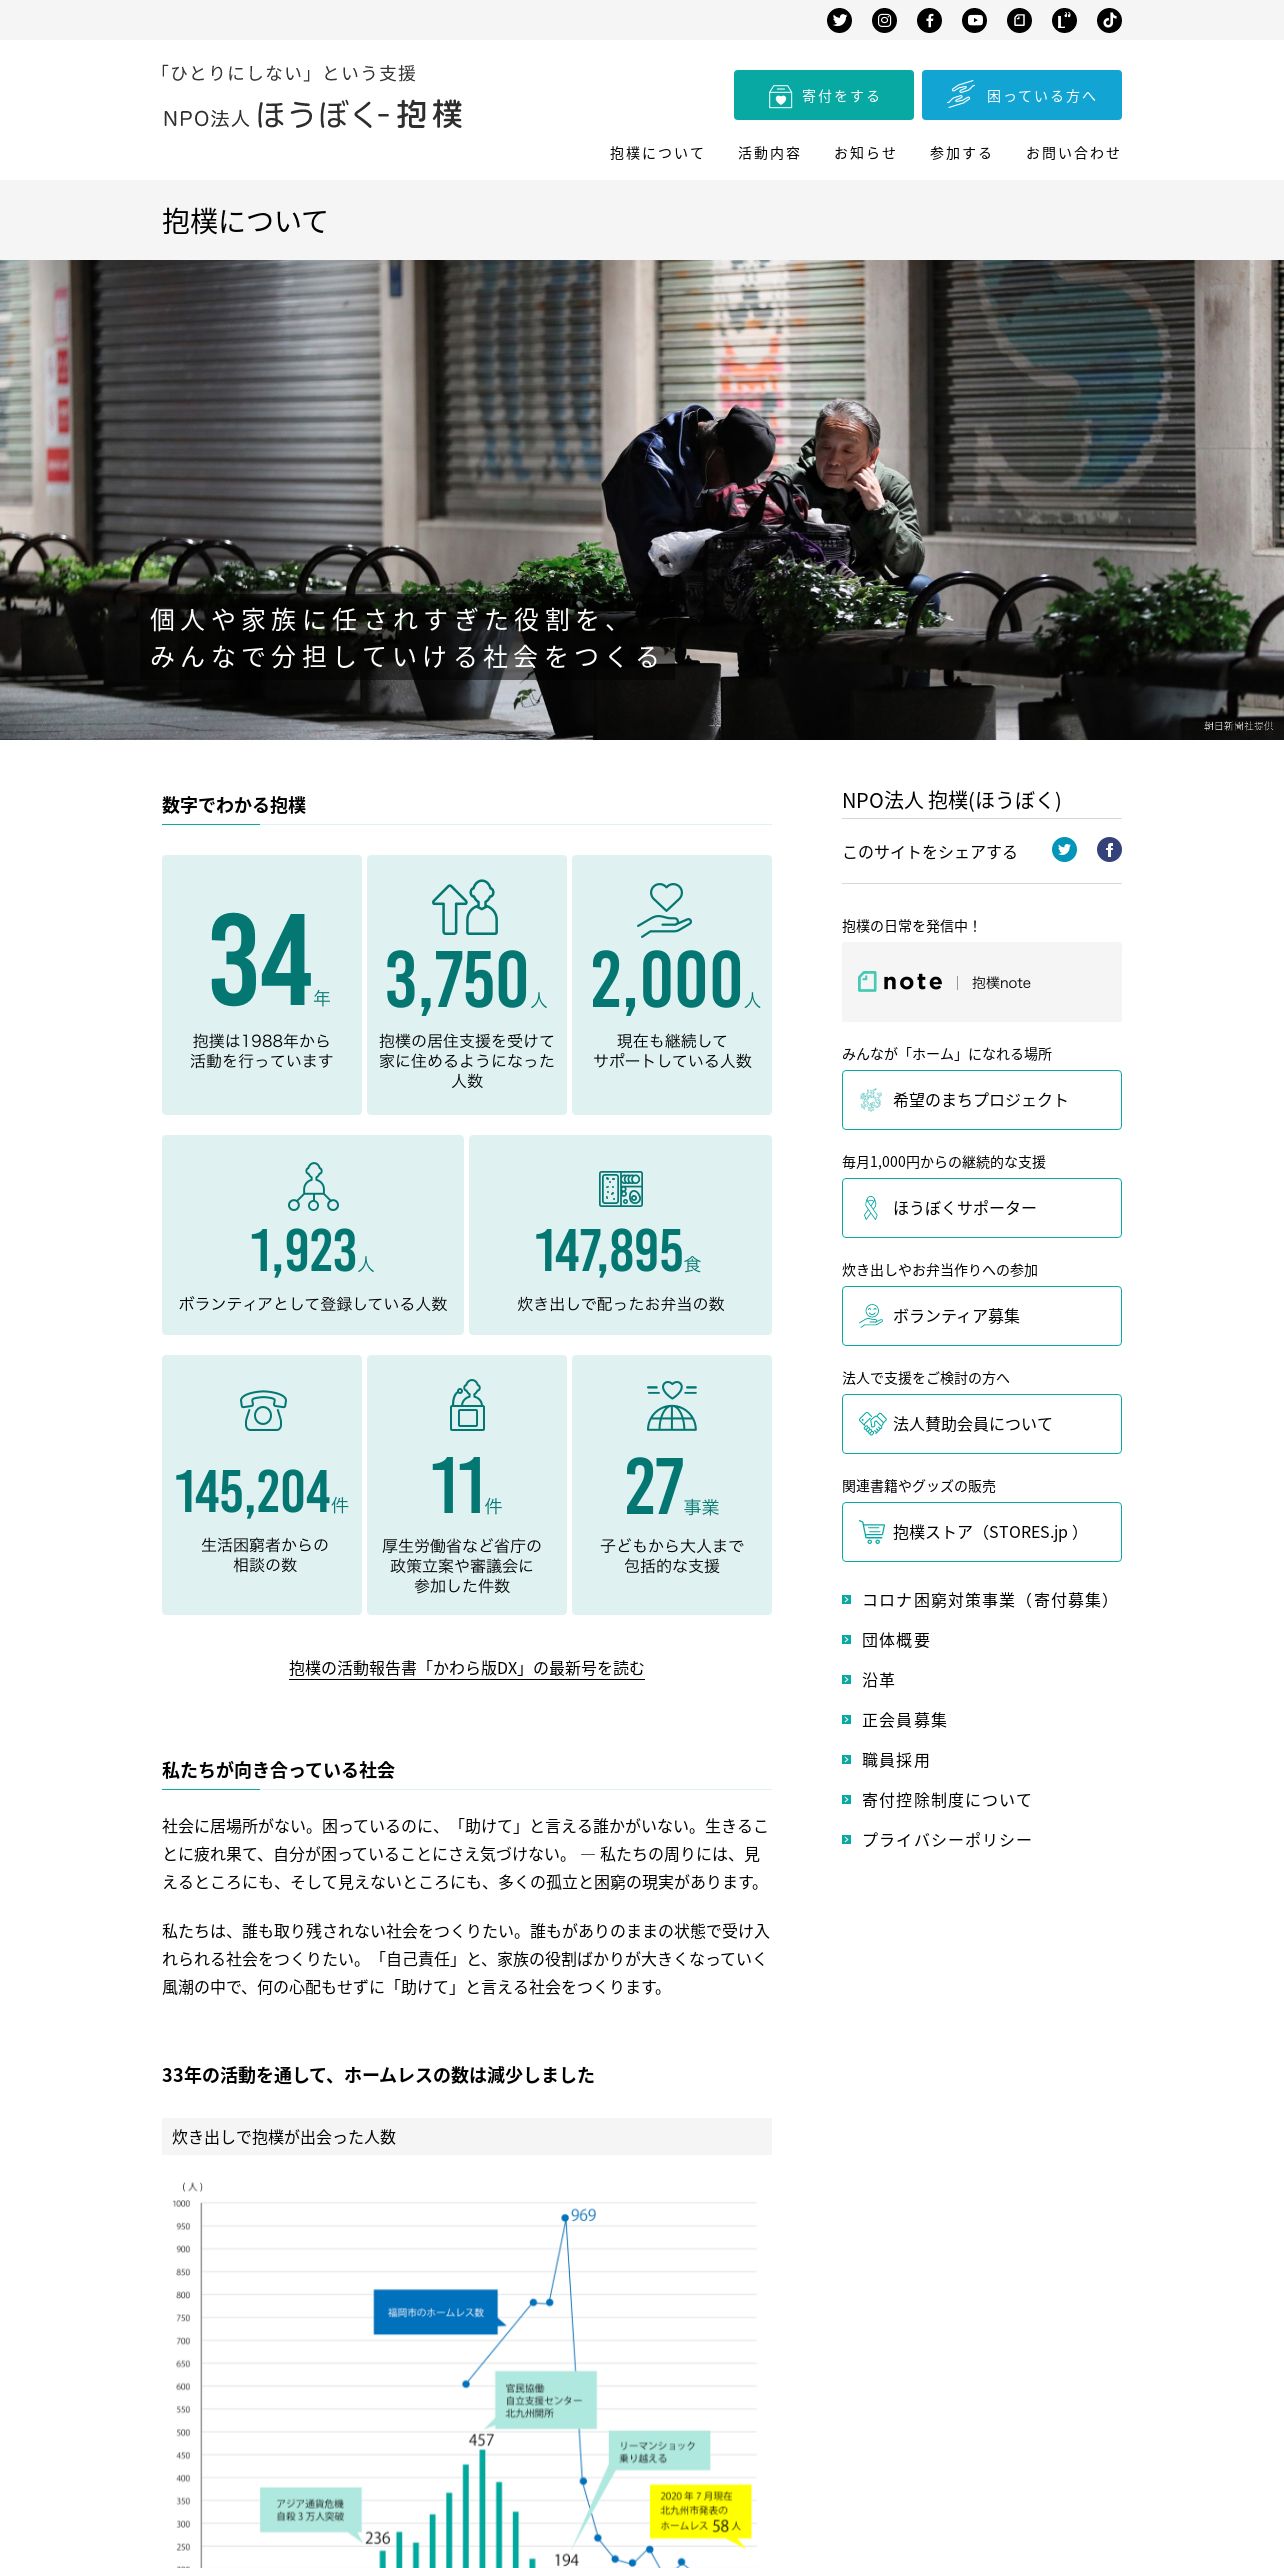Open the プライバシーポリシー link
This screenshot has height=2568, width=1284.
click(946, 1840)
